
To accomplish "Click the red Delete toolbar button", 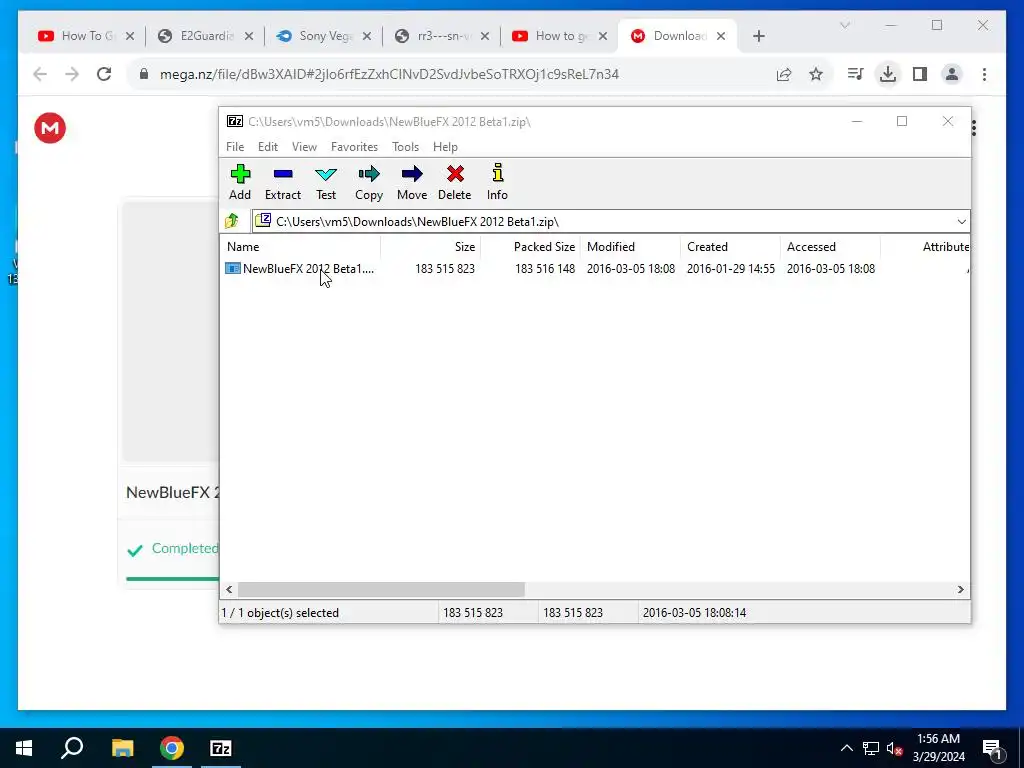I will tap(455, 182).
